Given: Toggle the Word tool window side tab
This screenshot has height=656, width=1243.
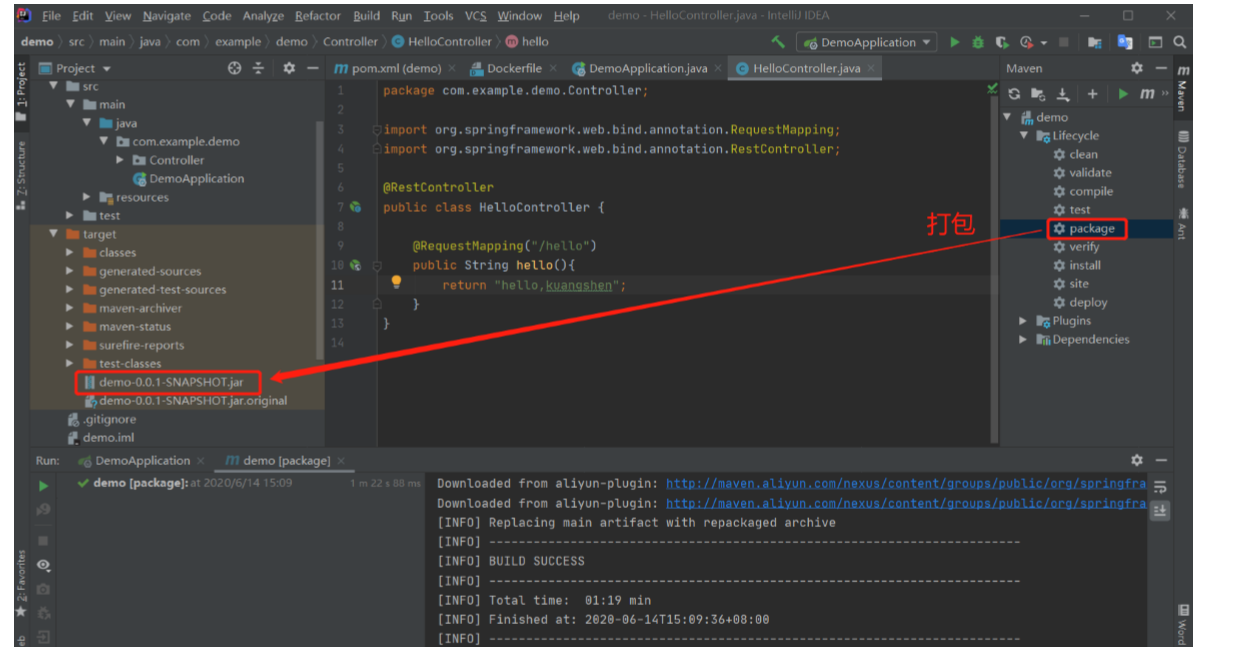Looking at the screenshot, I should click(x=1182, y=625).
